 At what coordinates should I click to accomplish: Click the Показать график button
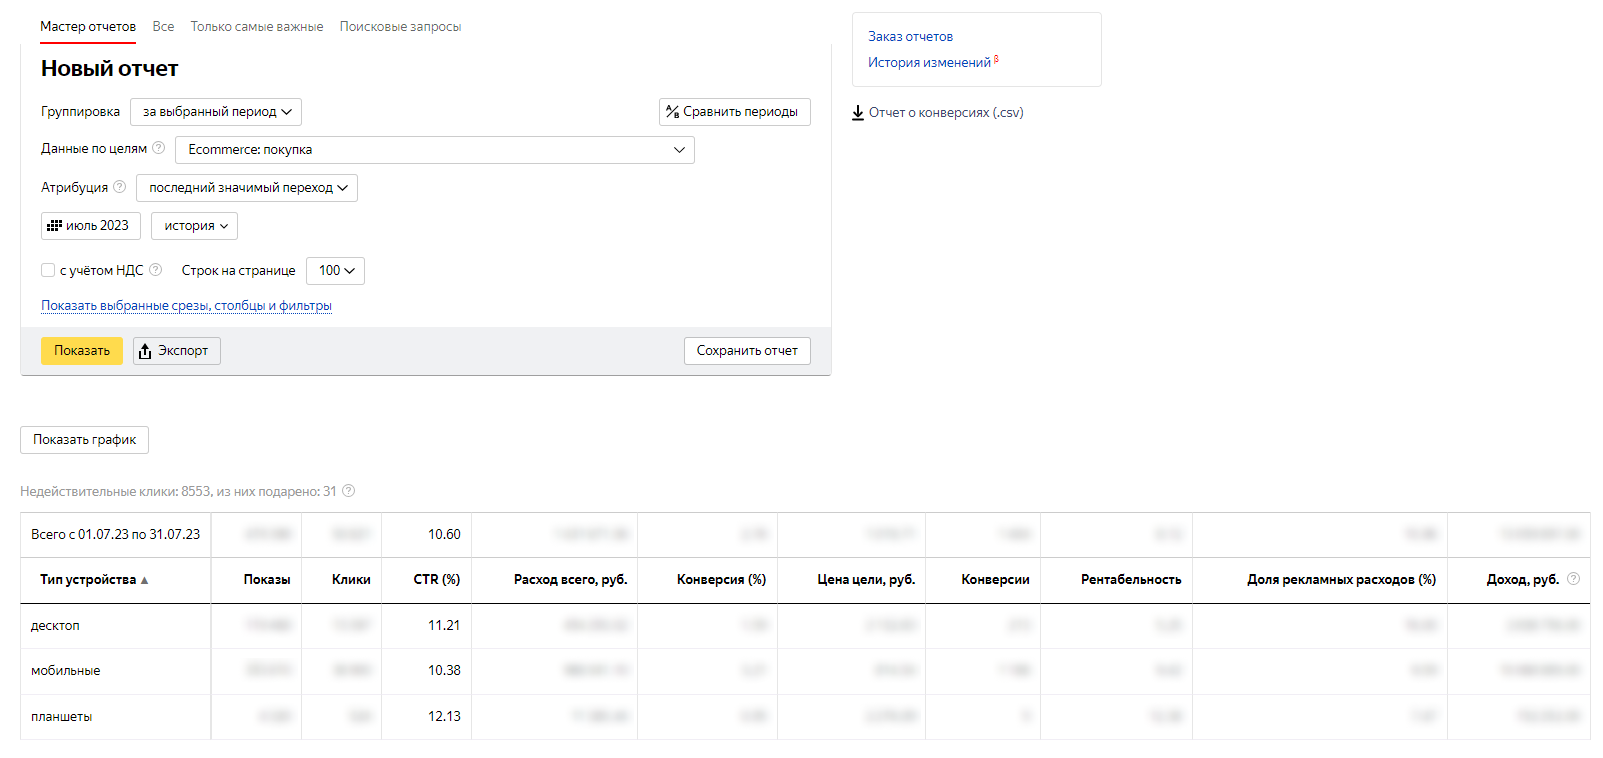pos(84,440)
